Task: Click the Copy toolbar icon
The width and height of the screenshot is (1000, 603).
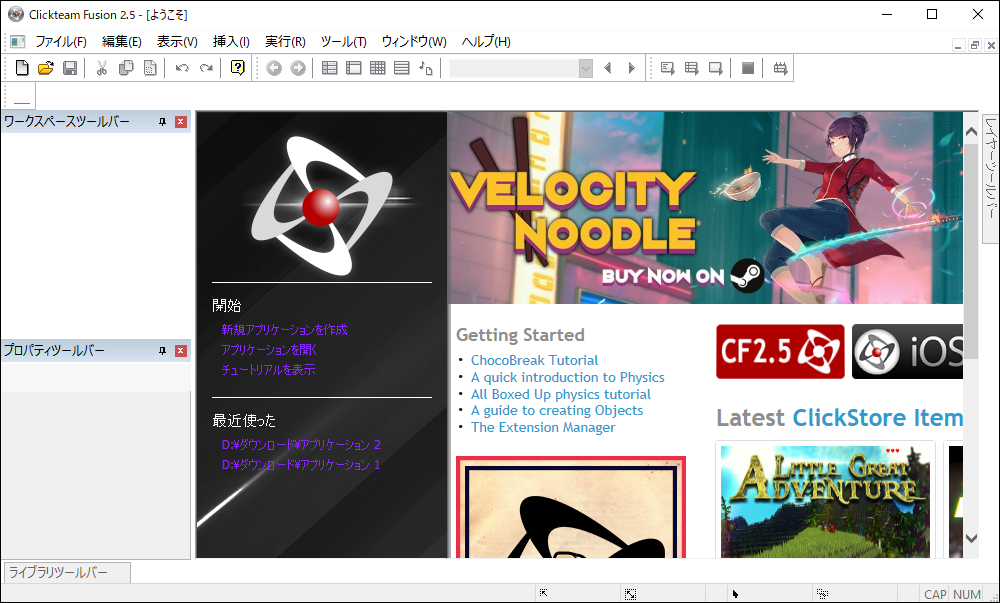Action: [x=126, y=68]
